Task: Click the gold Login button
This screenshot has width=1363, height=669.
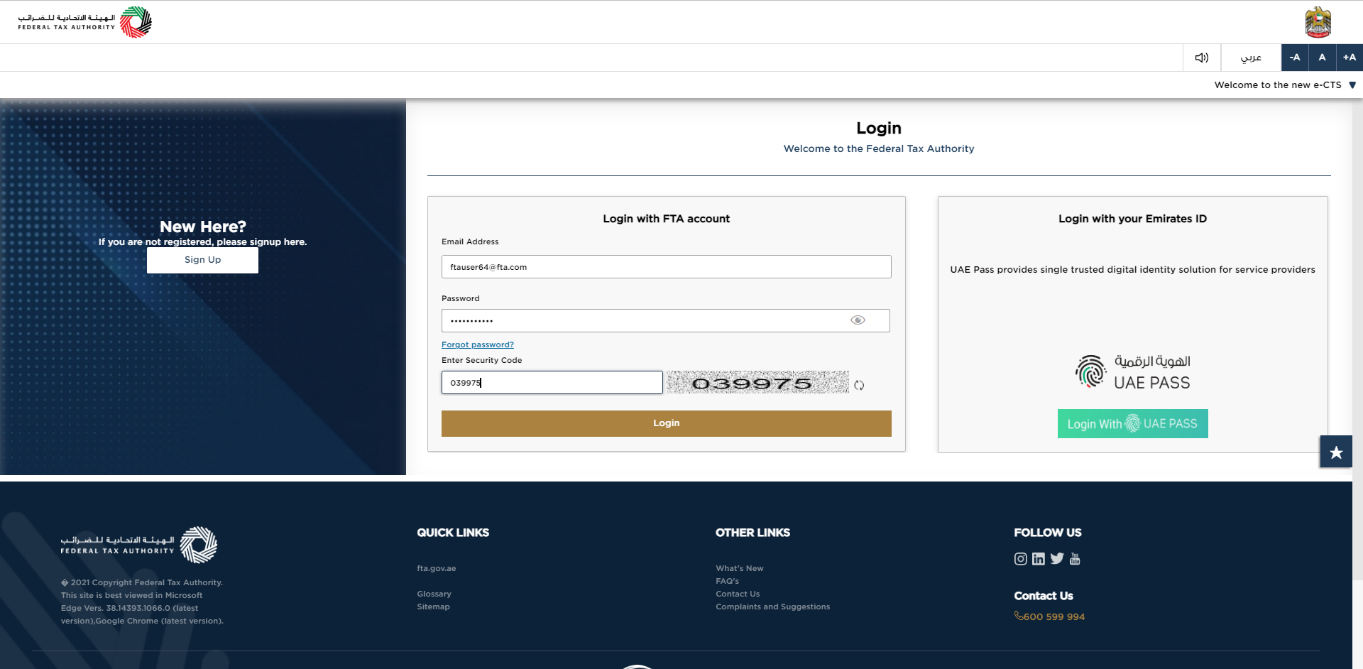Action: pos(666,423)
